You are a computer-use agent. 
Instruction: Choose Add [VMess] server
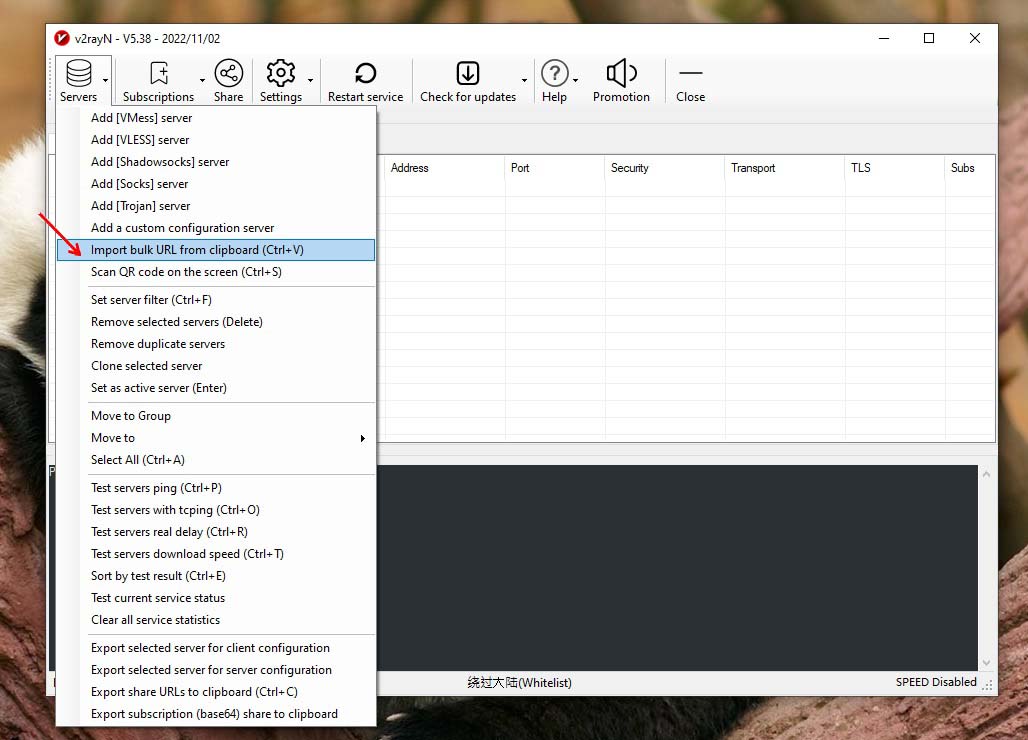click(141, 118)
